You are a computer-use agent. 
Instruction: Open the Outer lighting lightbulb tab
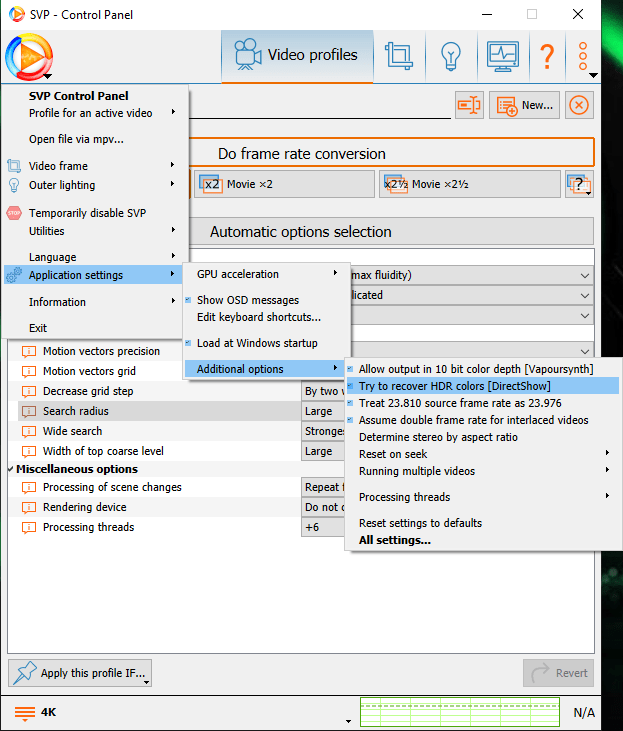(x=451, y=56)
